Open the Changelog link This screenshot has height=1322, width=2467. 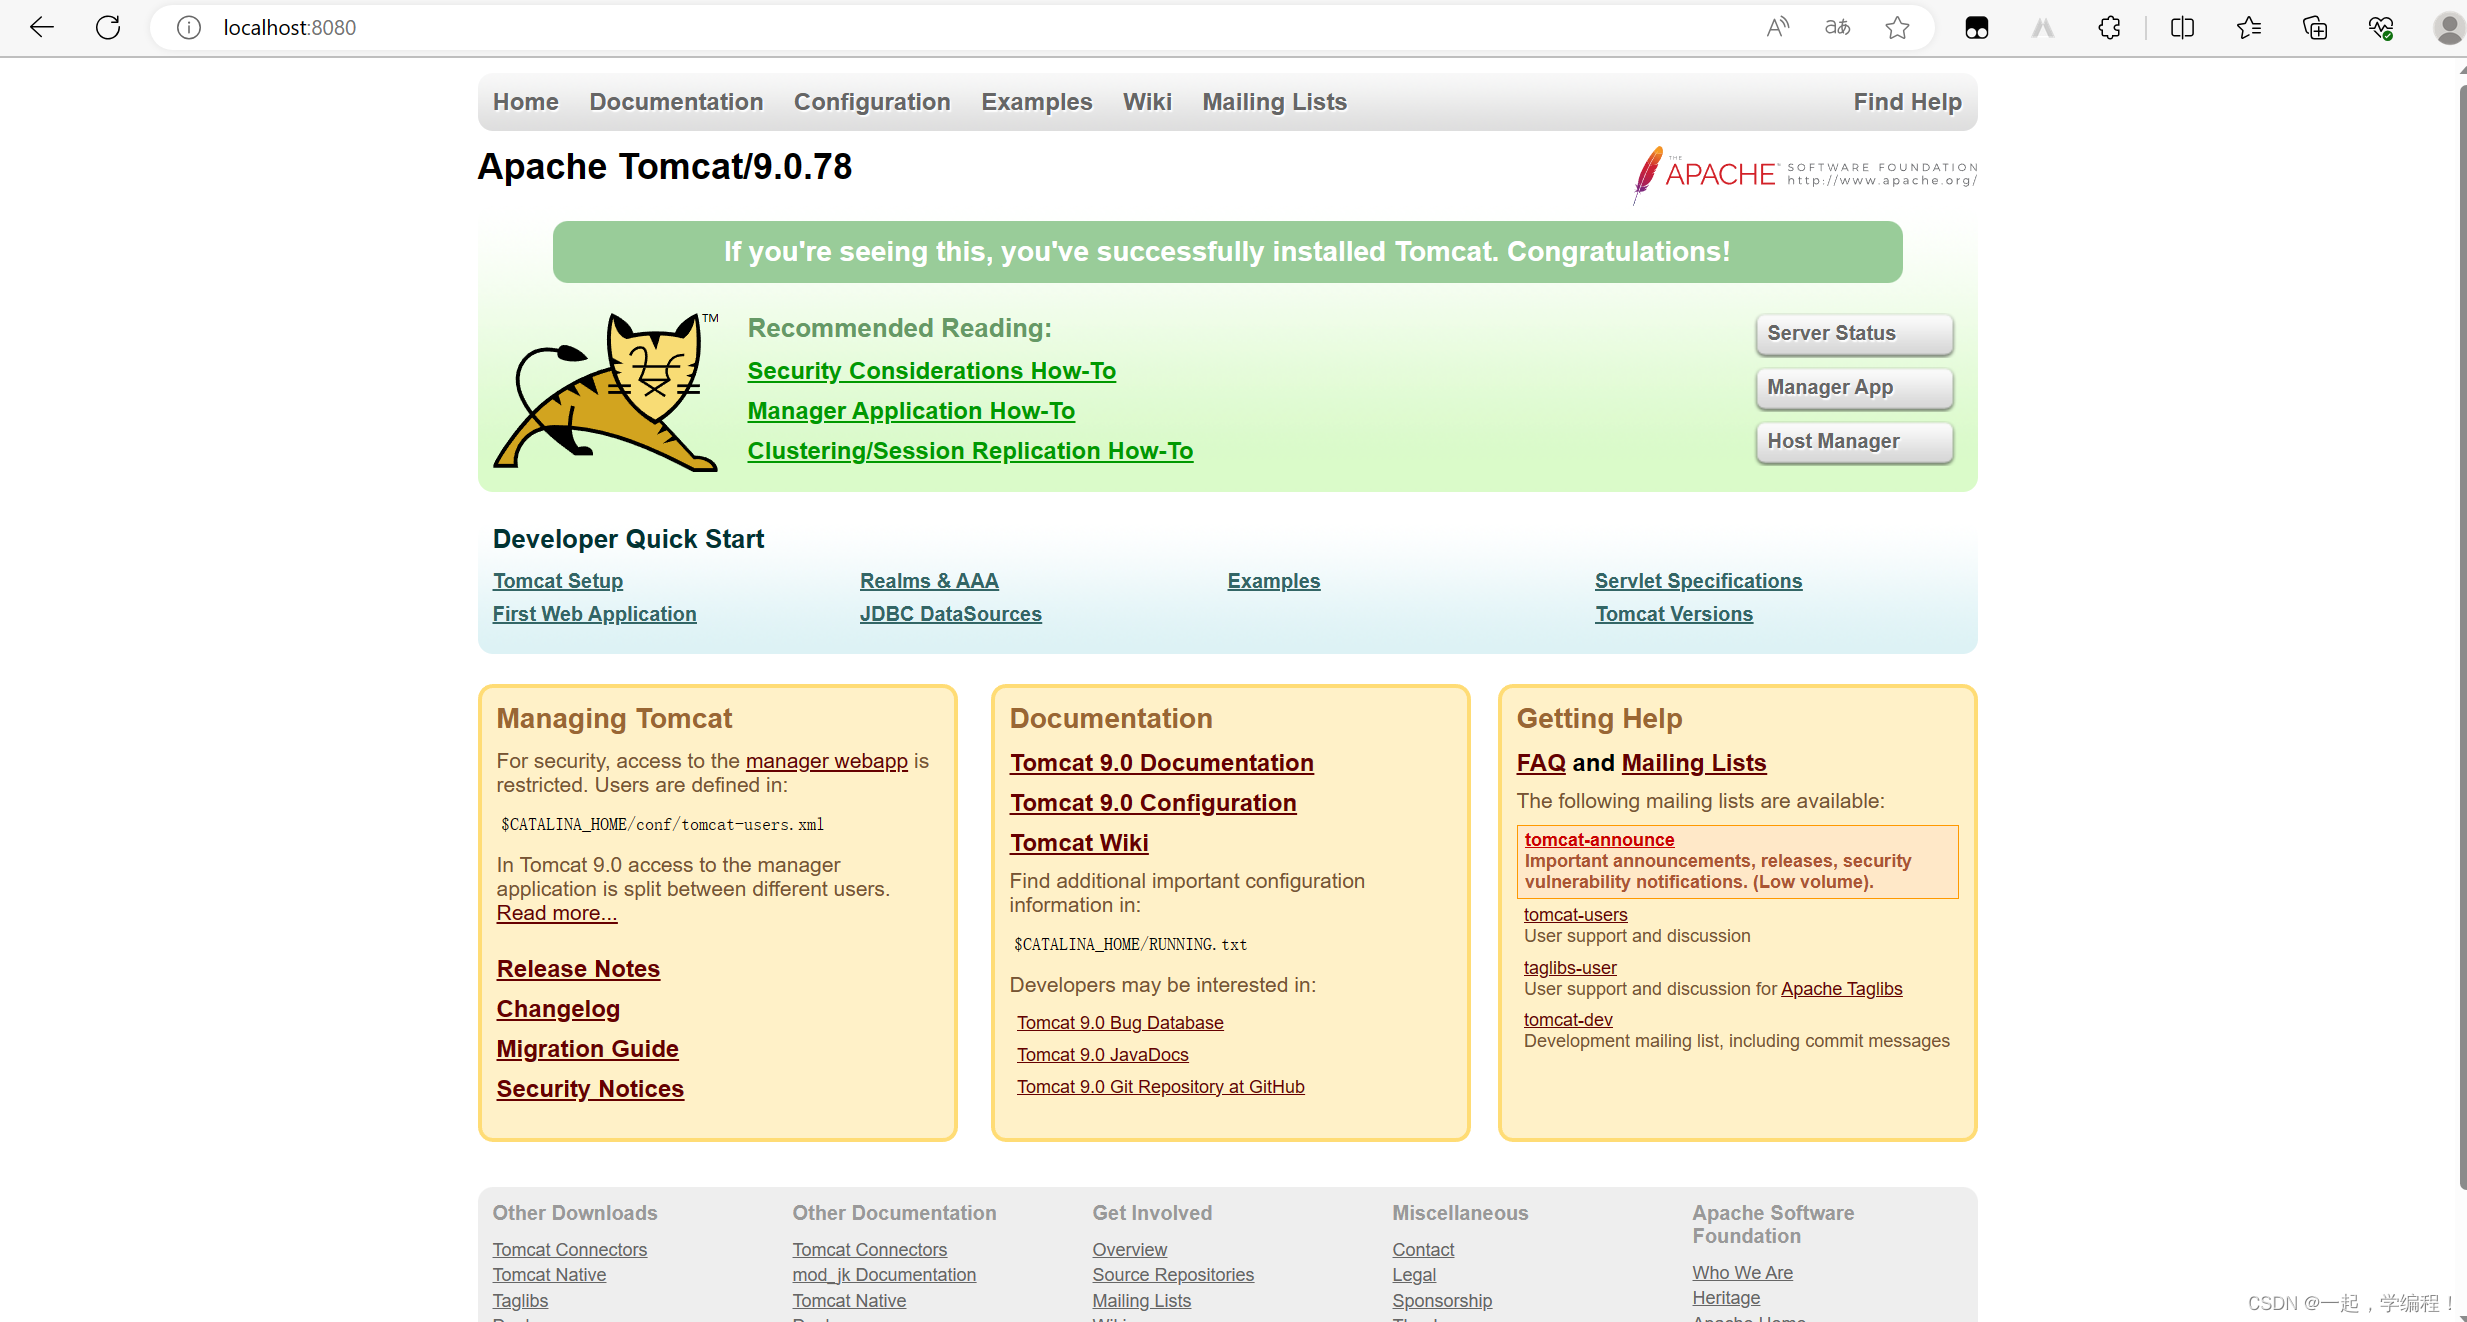(558, 1009)
